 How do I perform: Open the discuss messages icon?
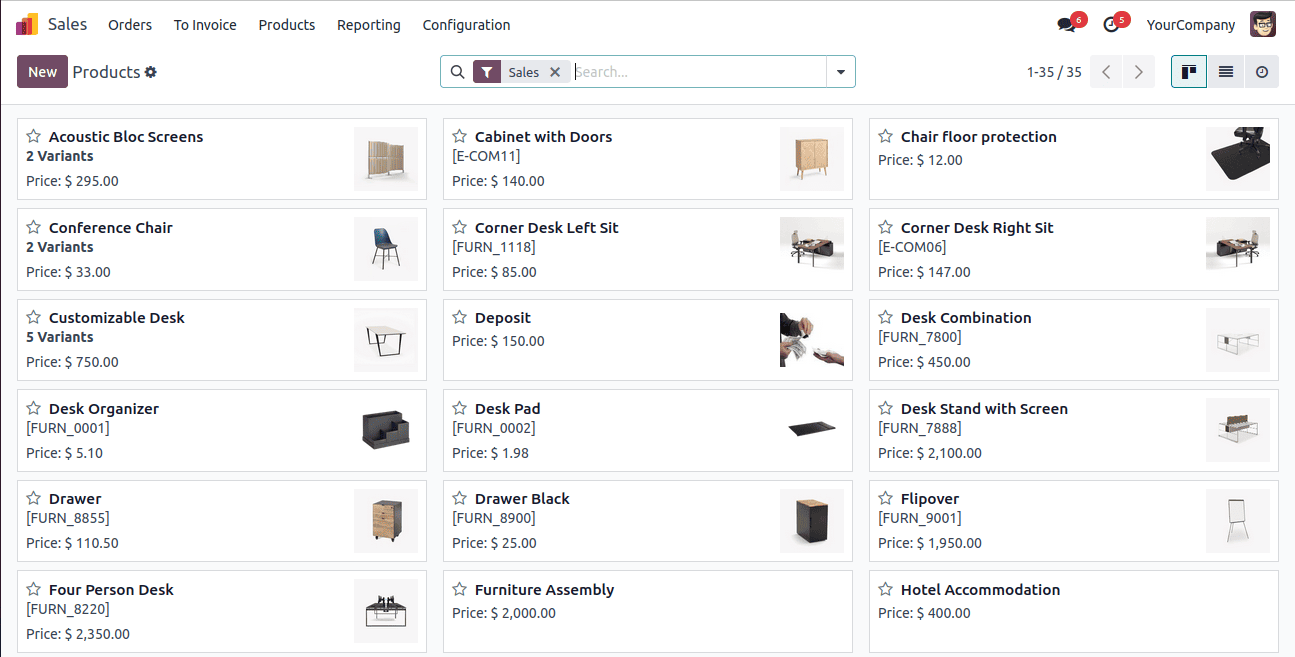(1066, 25)
